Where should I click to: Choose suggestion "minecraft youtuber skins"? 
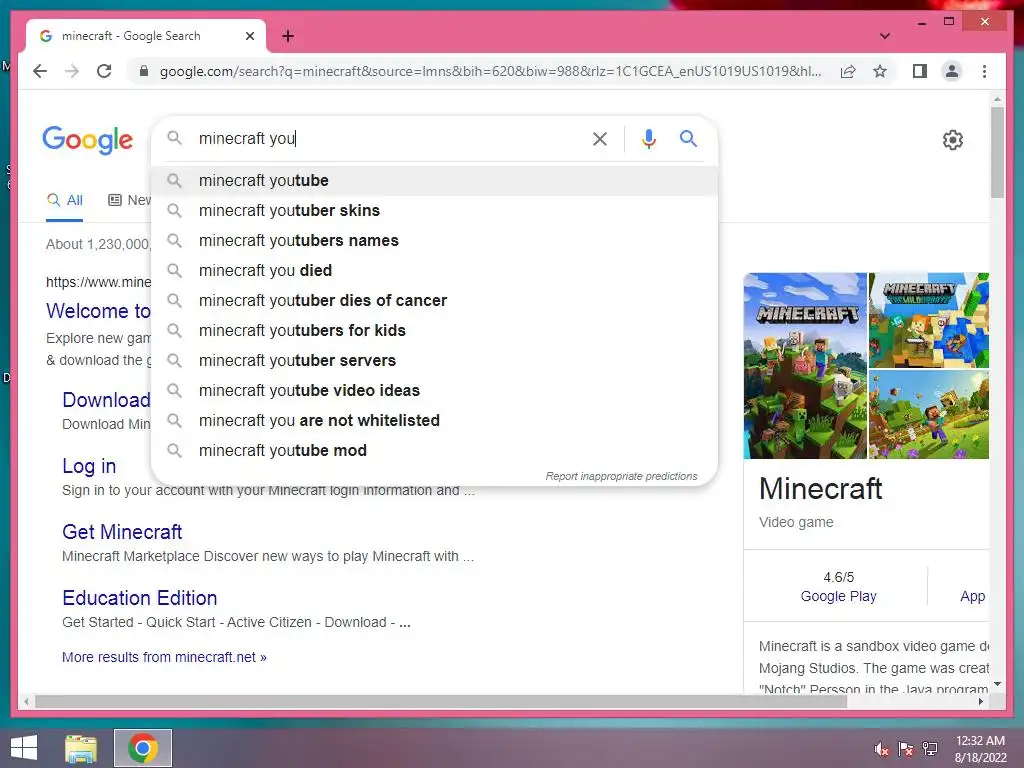pyautogui.click(x=434, y=210)
